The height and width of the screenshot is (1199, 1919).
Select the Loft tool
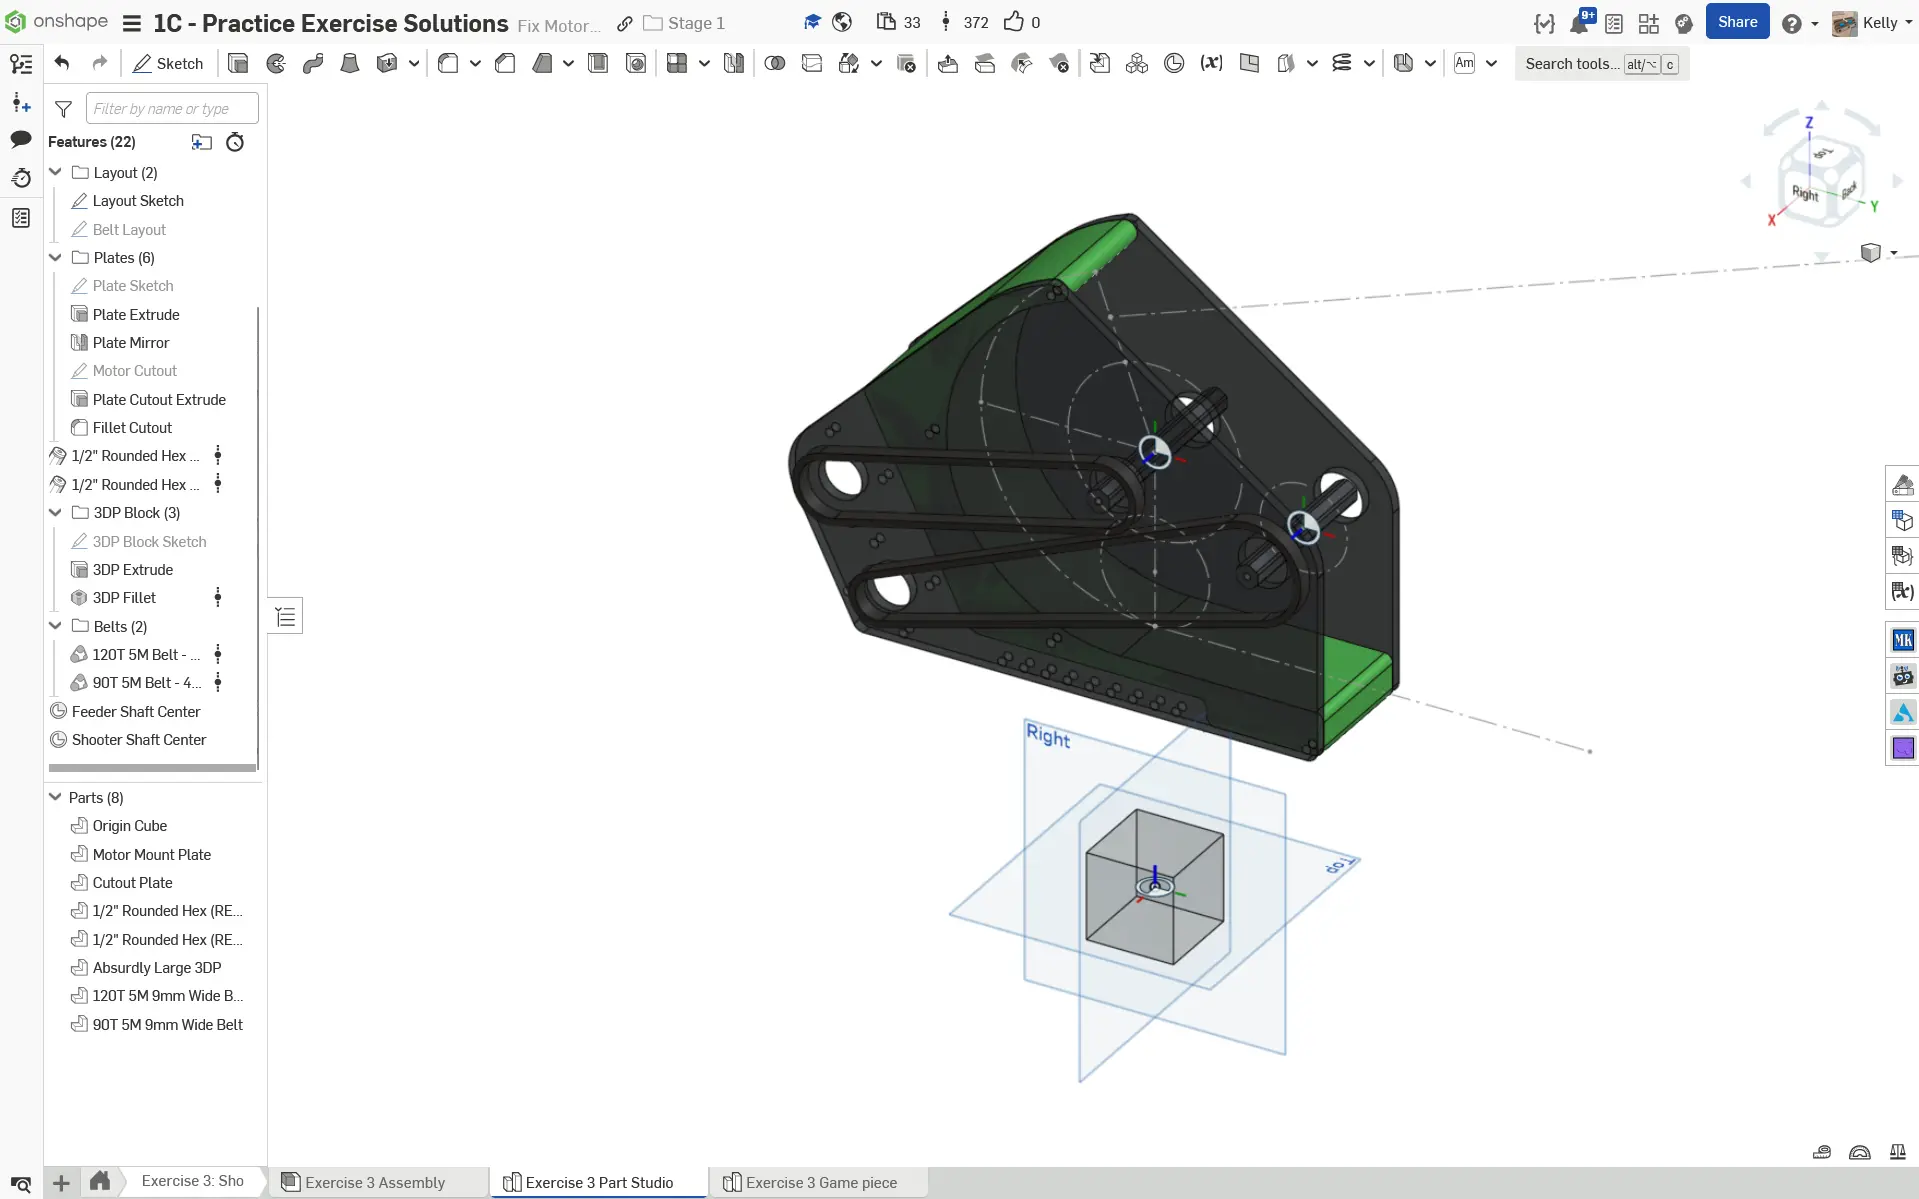tap(350, 63)
